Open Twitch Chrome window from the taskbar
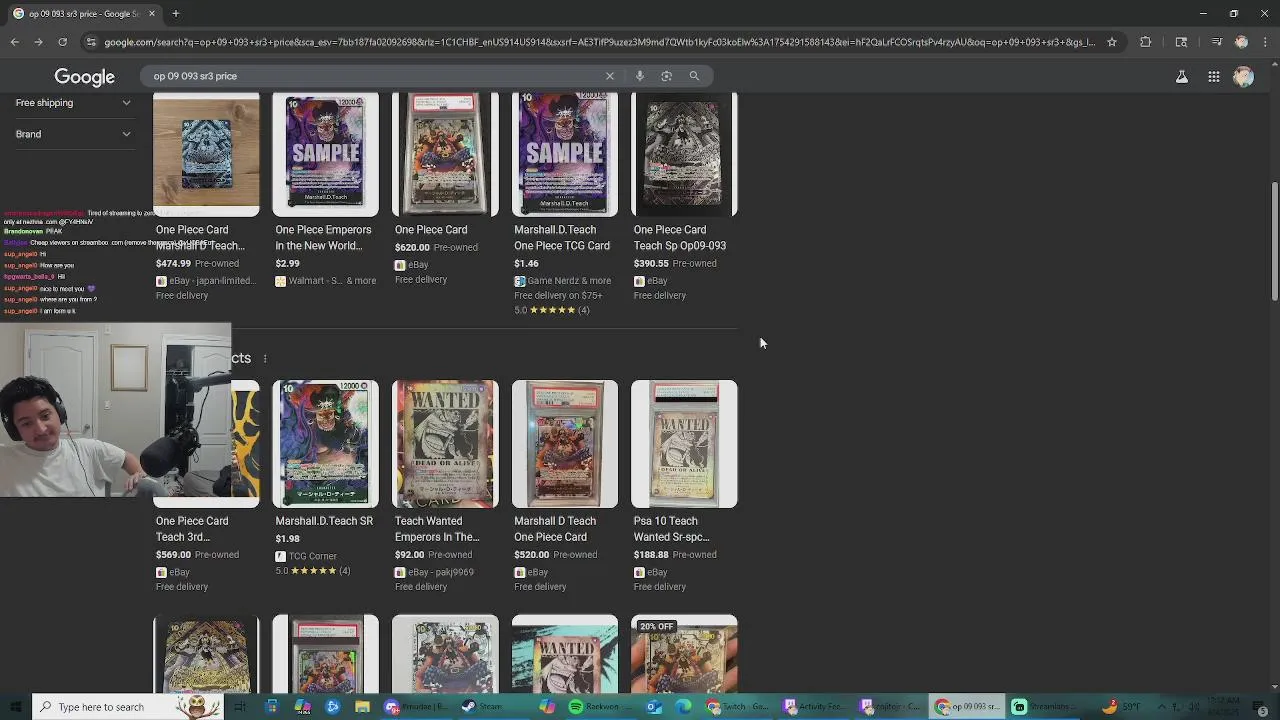 (x=737, y=707)
